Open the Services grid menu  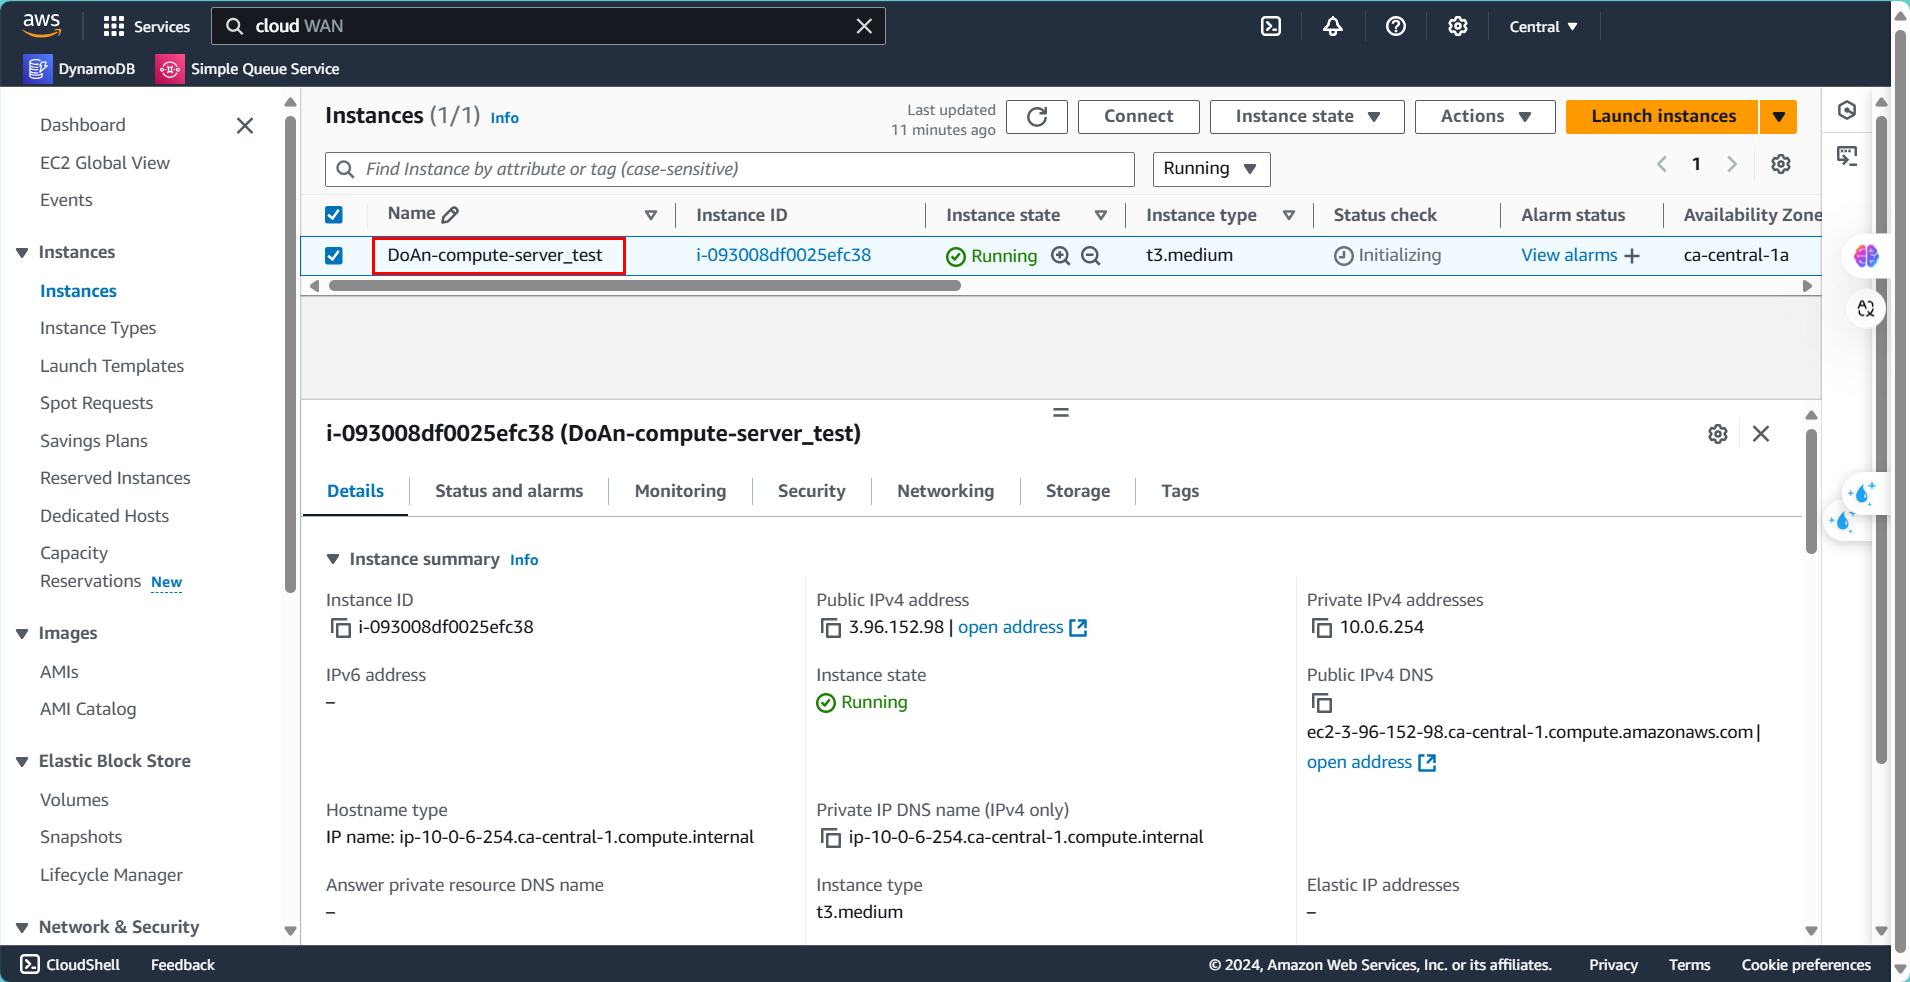pyautogui.click(x=146, y=26)
